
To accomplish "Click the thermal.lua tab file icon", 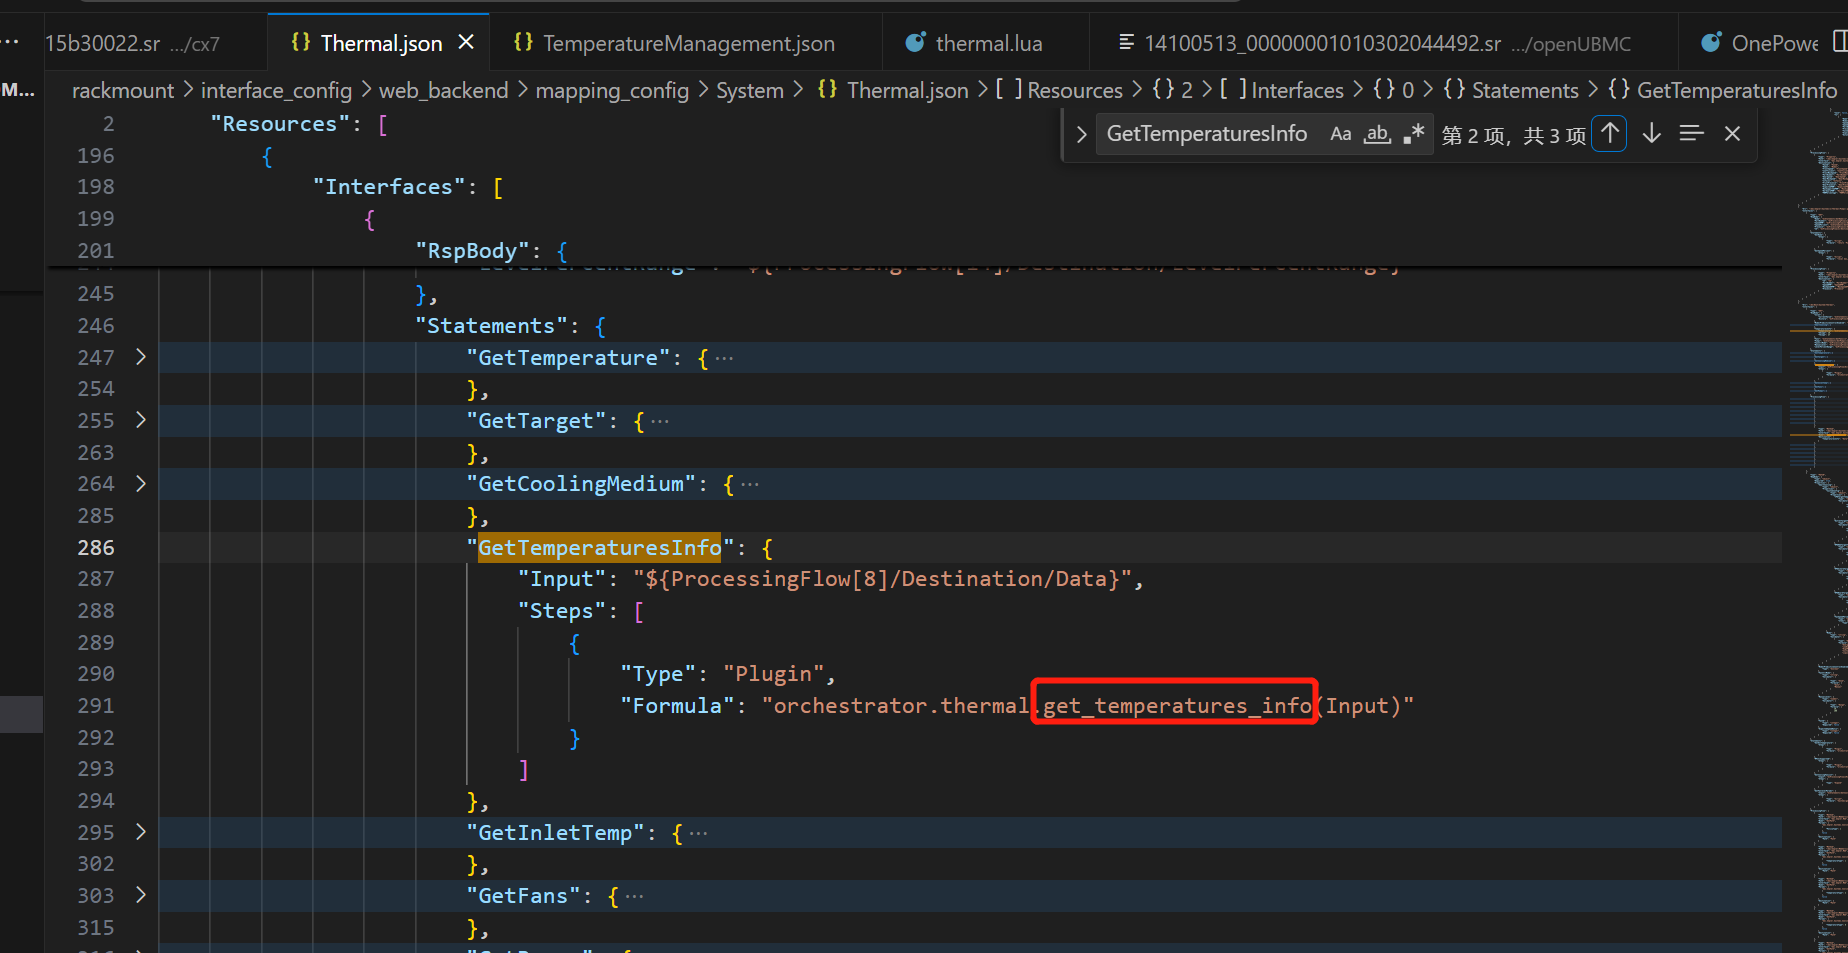I will point(914,43).
